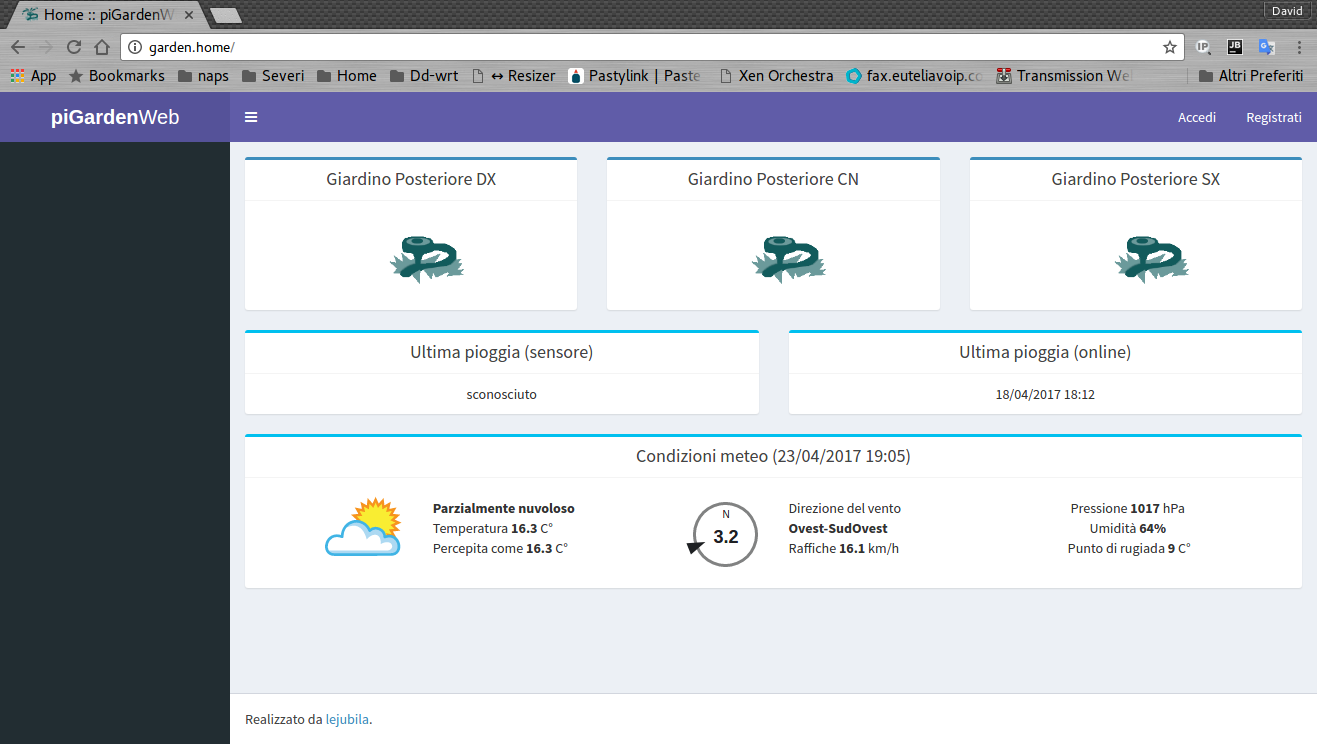
Task: Click the garden.home address bar
Action: 650,47
